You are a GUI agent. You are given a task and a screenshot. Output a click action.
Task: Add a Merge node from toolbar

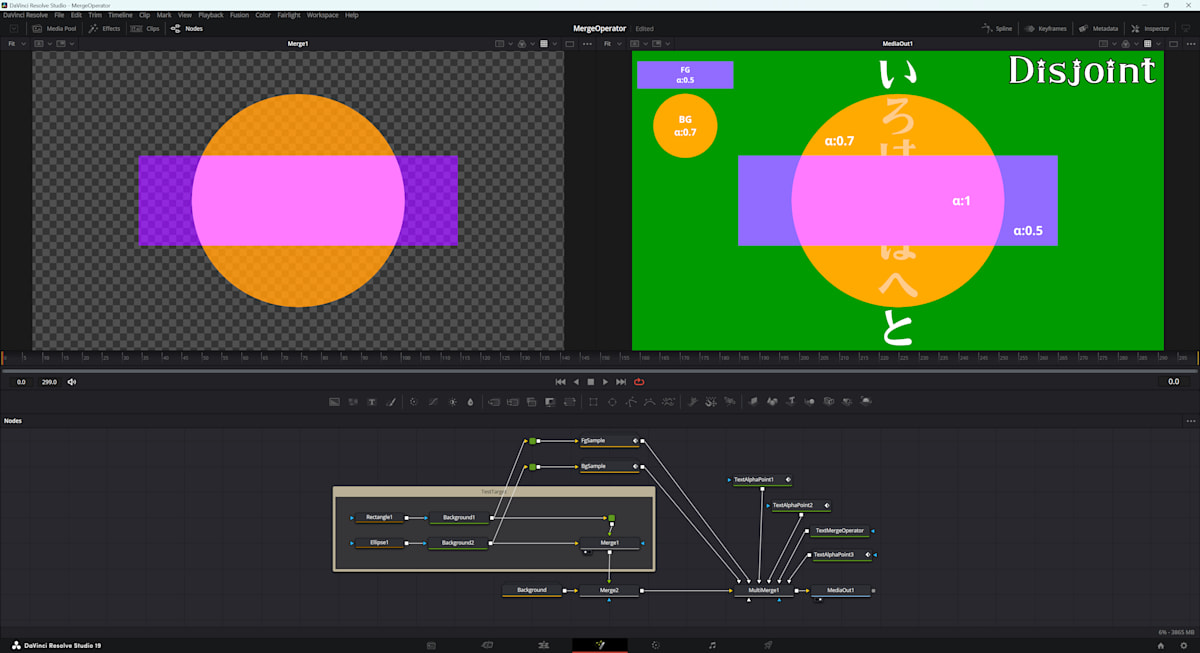[x=494, y=401]
